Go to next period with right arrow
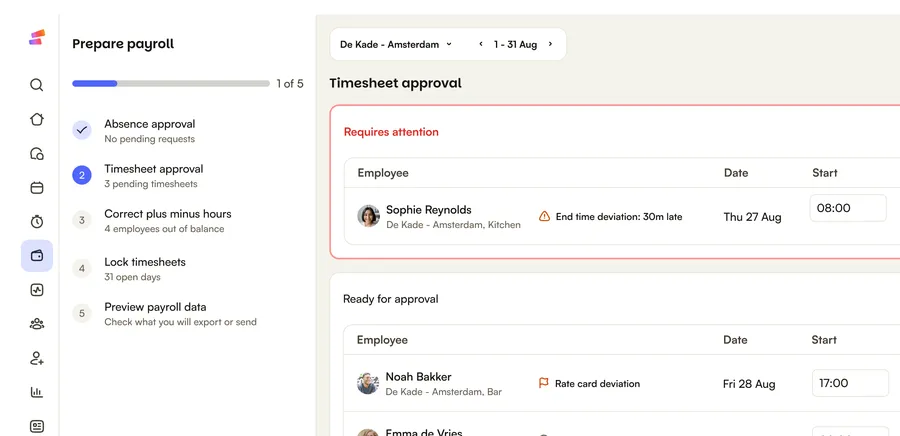900x436 pixels. click(550, 44)
